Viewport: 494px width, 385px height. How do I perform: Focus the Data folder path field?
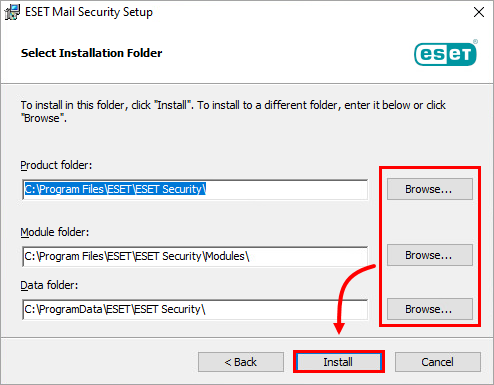(195, 309)
